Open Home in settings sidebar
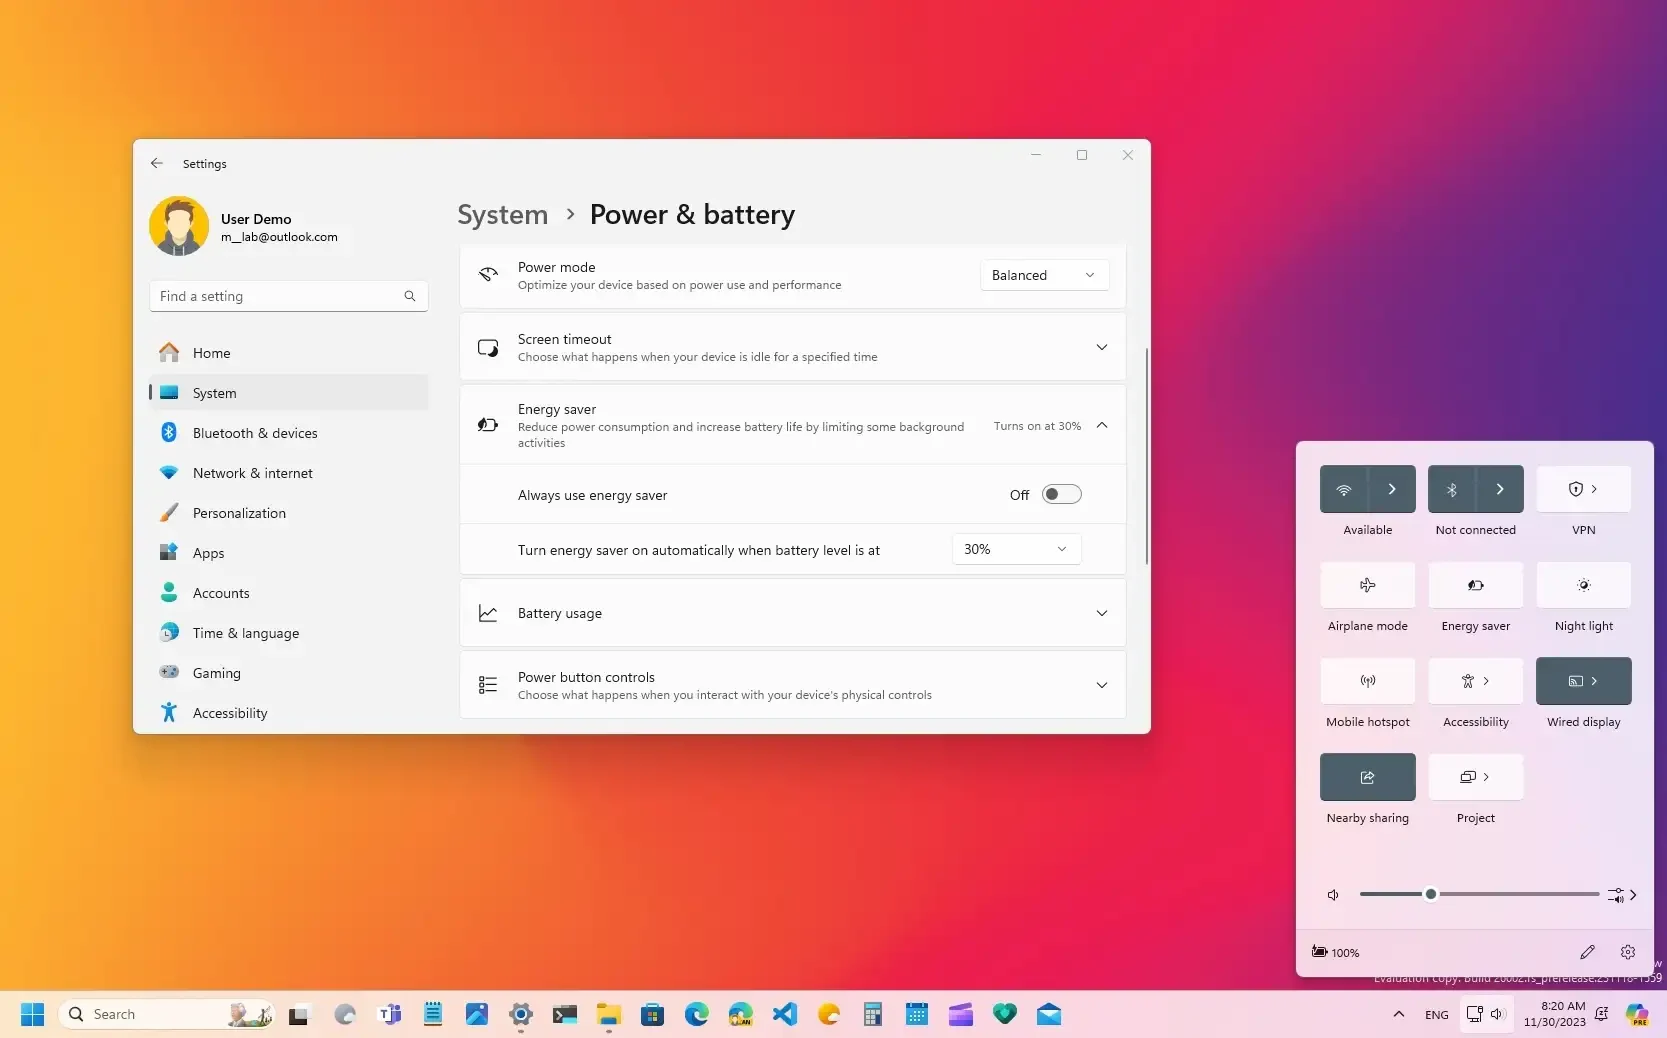This screenshot has height=1038, width=1667. (289, 353)
